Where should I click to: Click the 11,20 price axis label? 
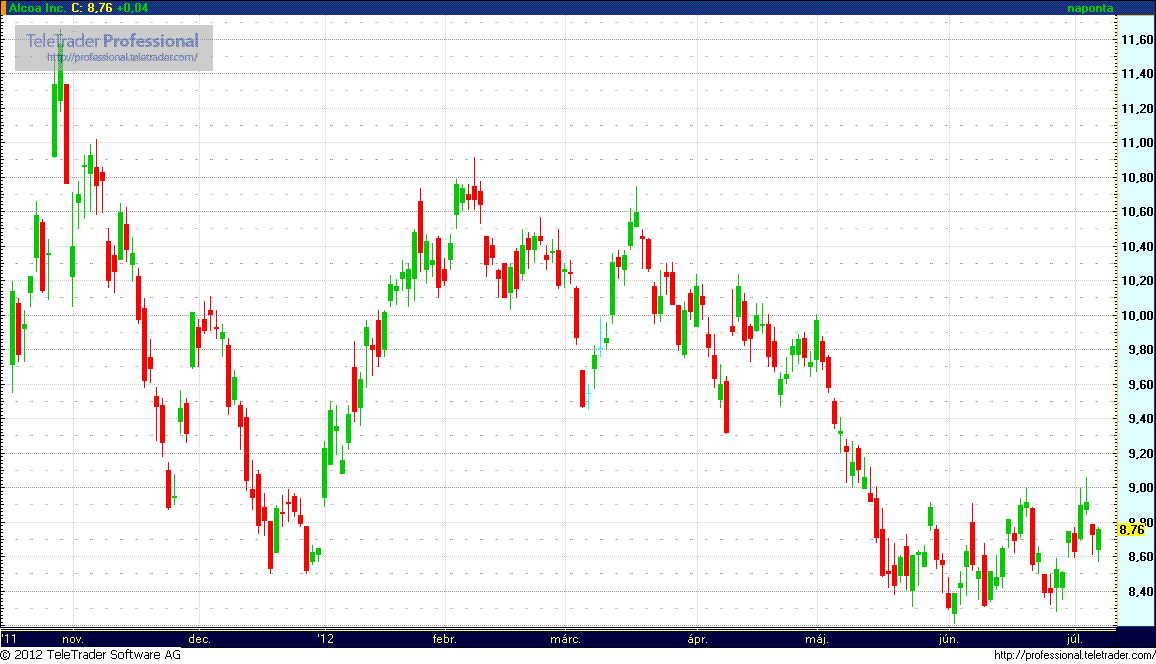tap(1137, 108)
